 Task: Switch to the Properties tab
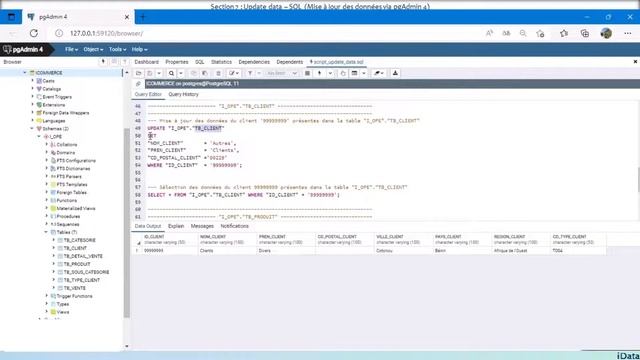177,62
